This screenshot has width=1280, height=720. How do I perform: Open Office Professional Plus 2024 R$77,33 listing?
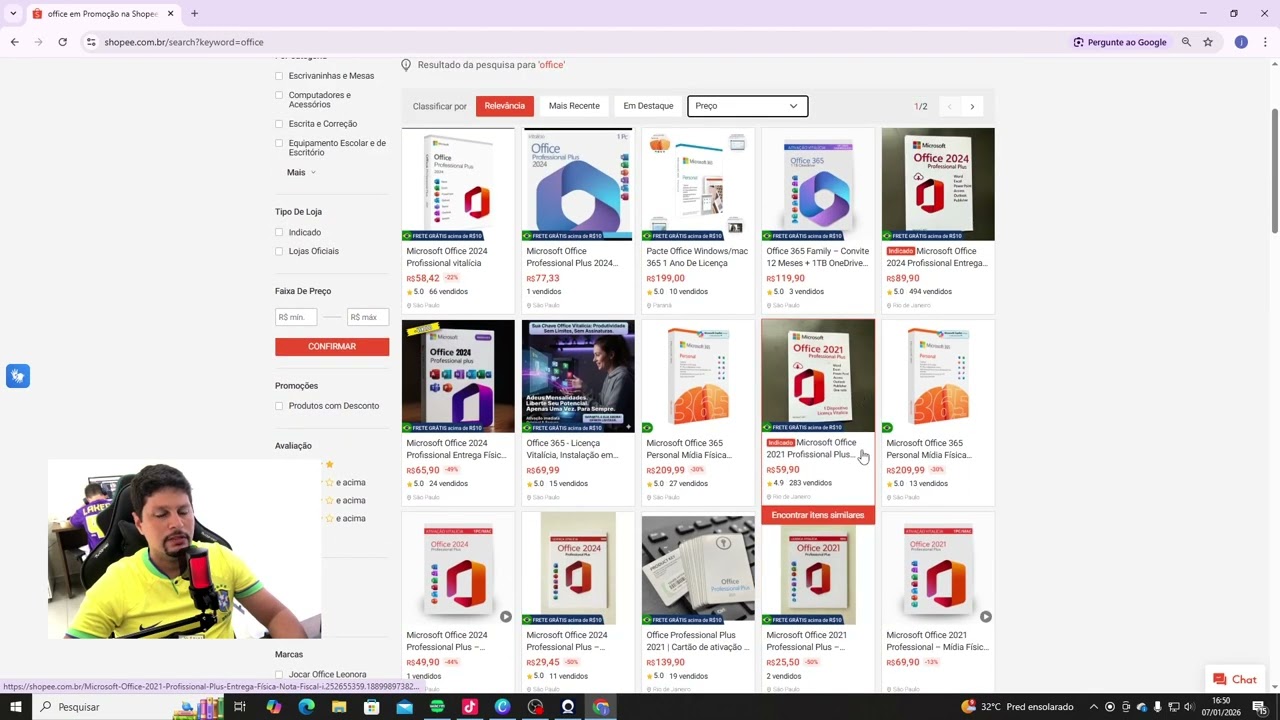pyautogui.click(x=578, y=220)
